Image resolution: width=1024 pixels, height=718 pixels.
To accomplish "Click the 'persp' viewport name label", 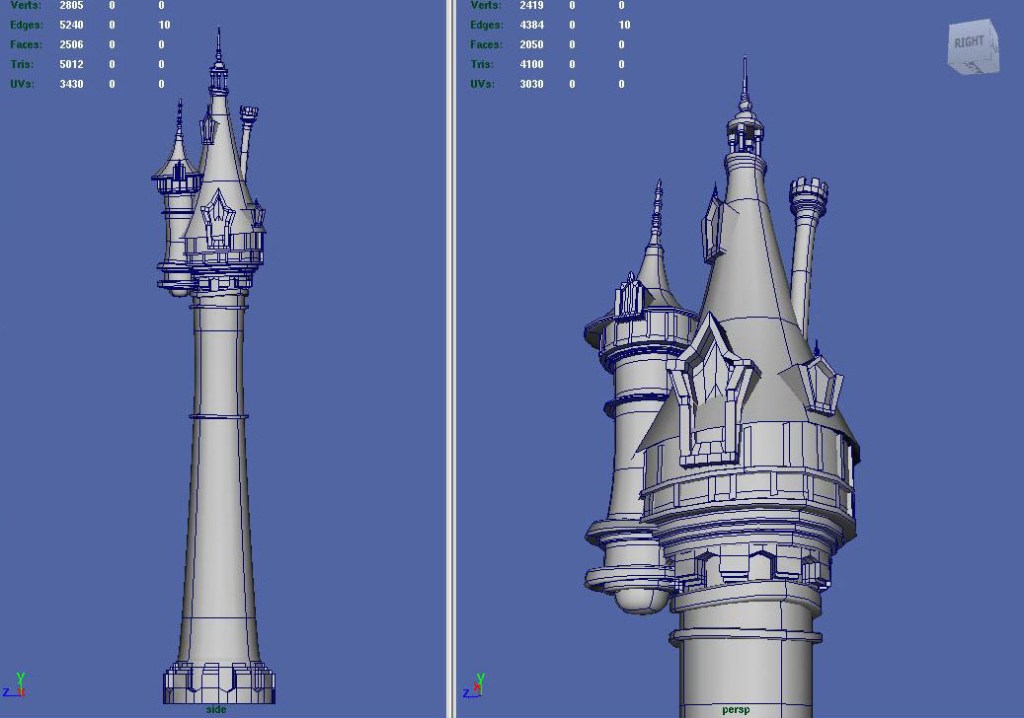I will click(736, 709).
